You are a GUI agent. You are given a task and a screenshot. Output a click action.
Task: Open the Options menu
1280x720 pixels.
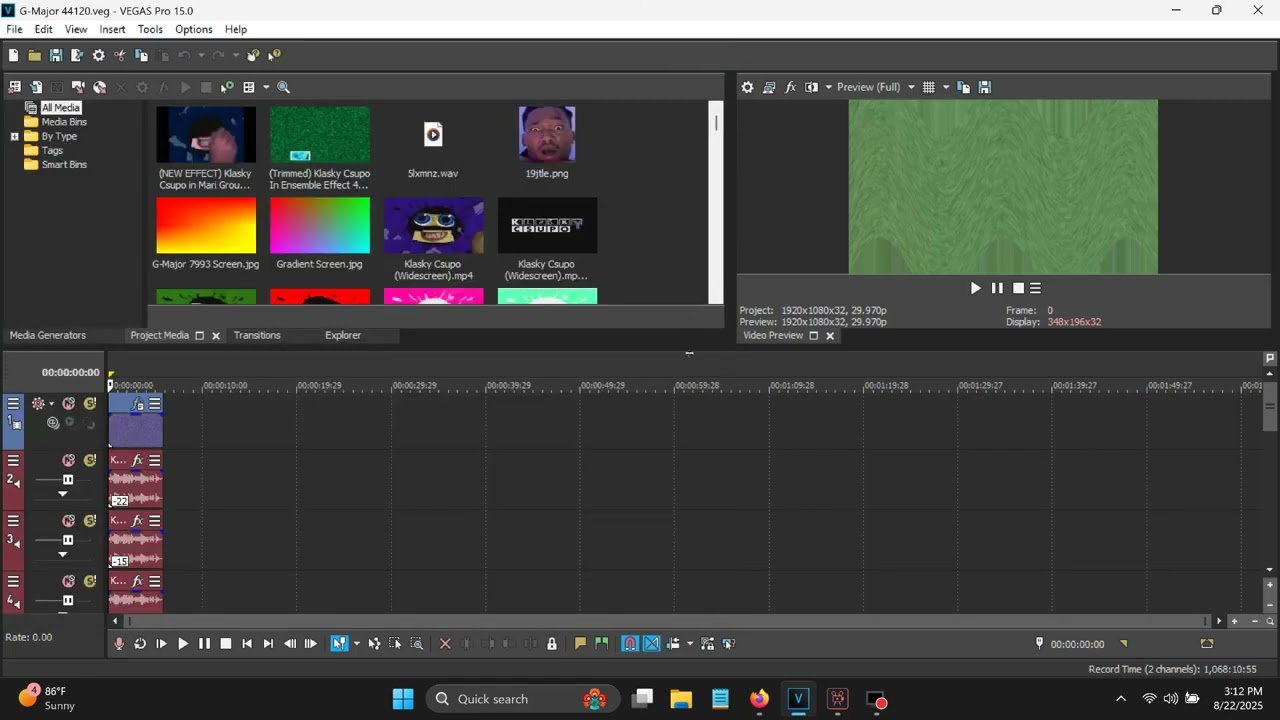coord(194,29)
